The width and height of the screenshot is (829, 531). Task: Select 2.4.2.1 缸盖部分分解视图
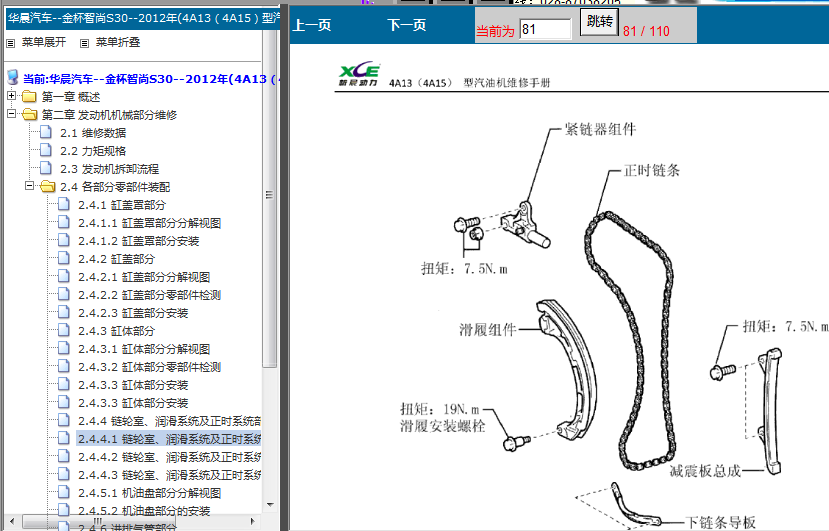(144, 277)
